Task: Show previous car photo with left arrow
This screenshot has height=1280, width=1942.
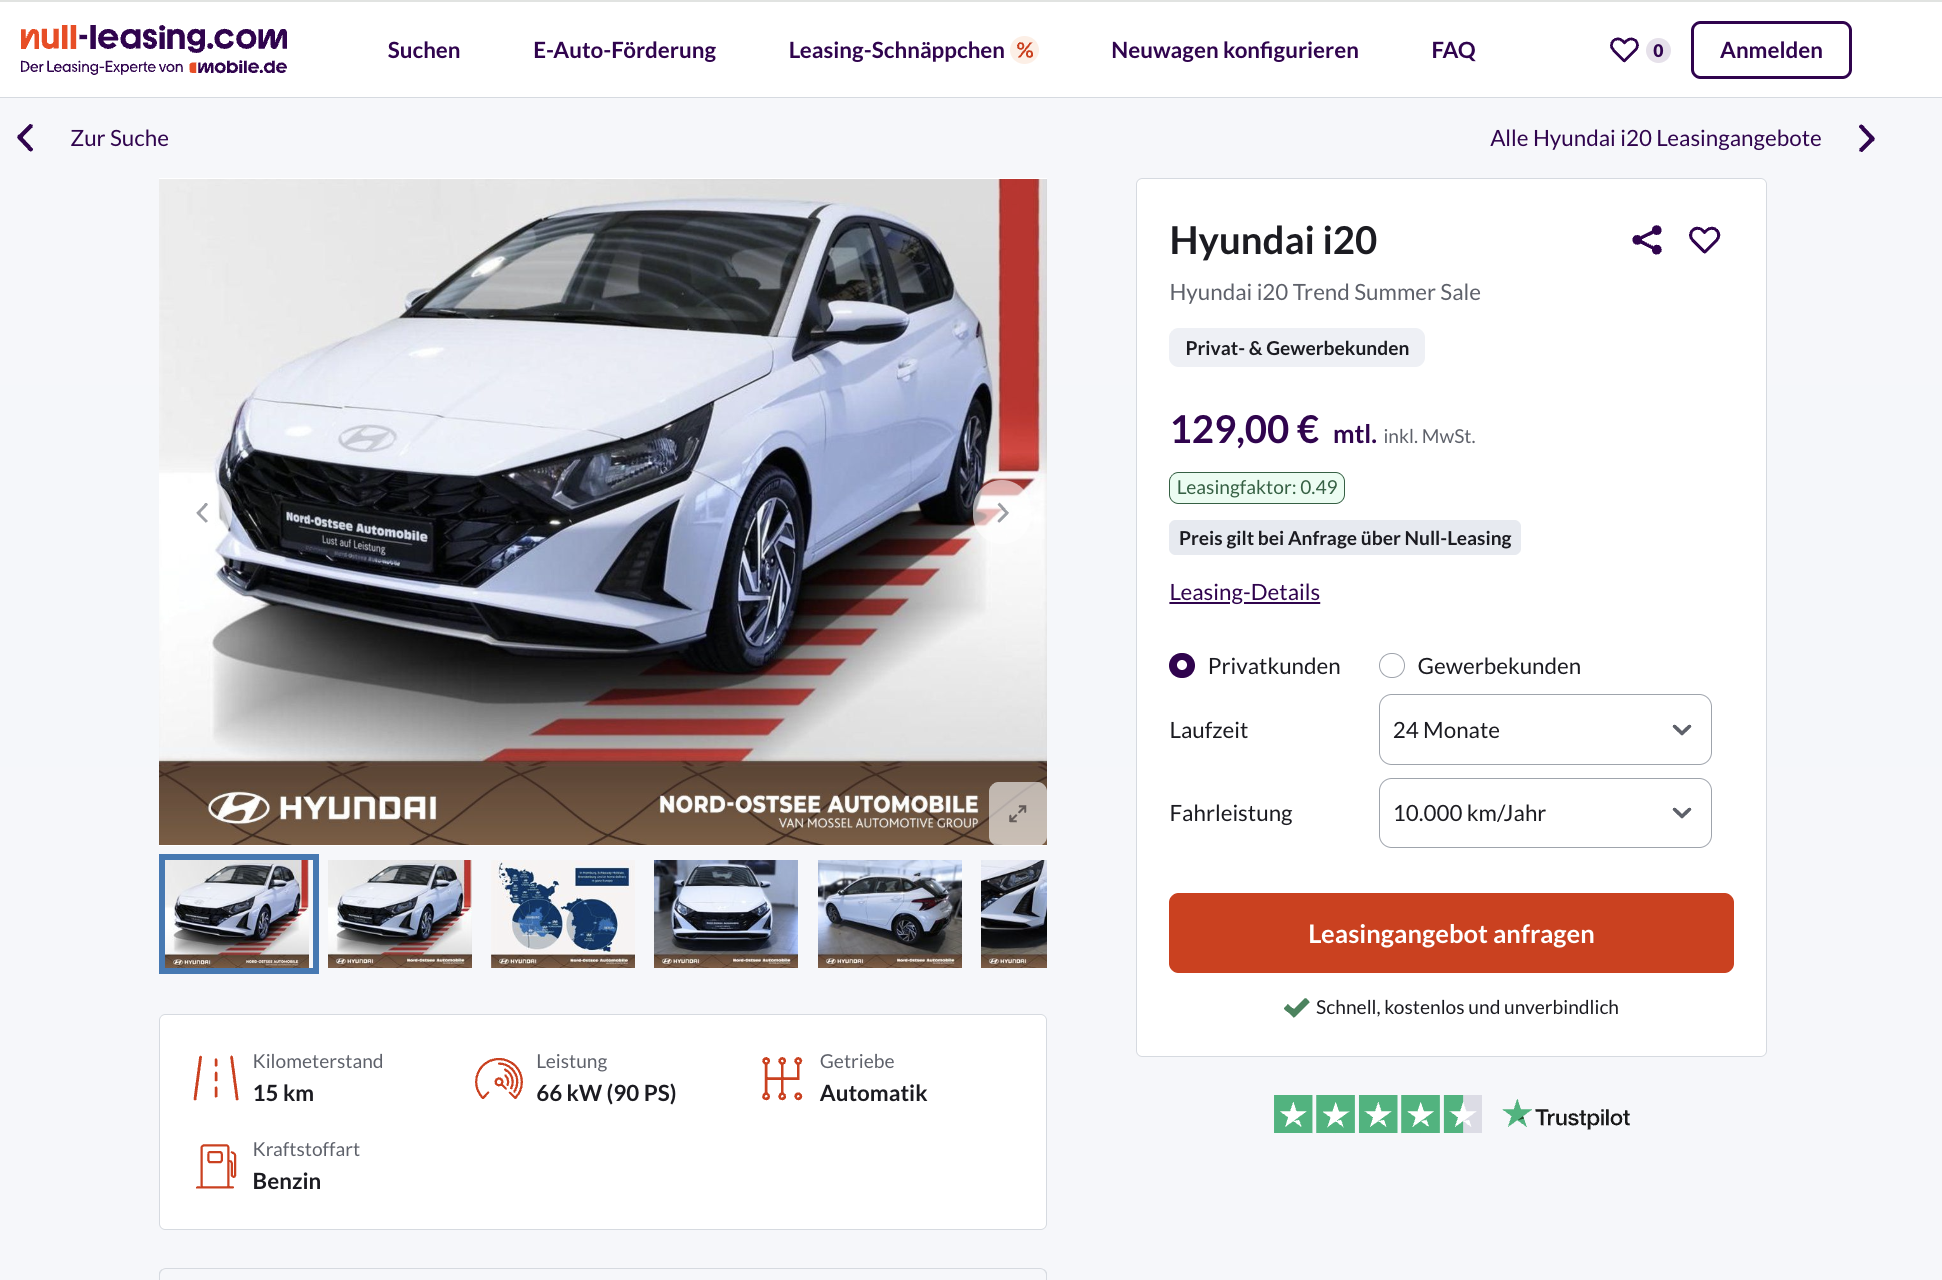Action: [202, 513]
